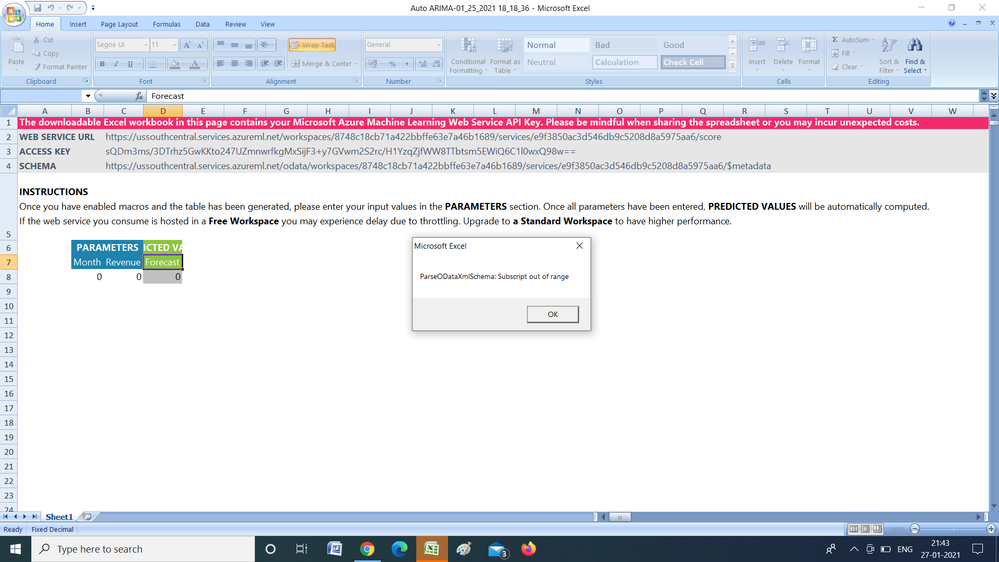The width and height of the screenshot is (999, 562).
Task: Click the Paste clipboard icon
Action: [x=17, y=47]
